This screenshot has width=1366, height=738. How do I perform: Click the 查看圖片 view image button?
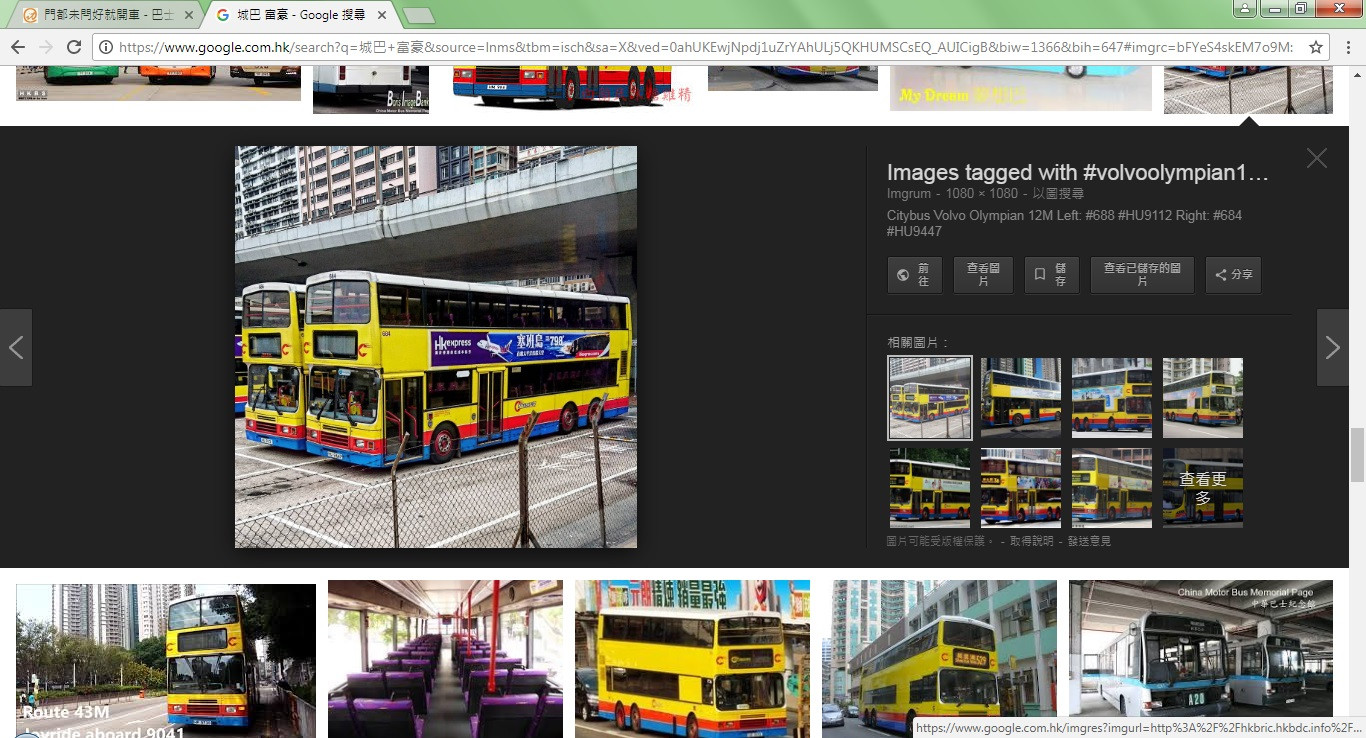pos(983,275)
